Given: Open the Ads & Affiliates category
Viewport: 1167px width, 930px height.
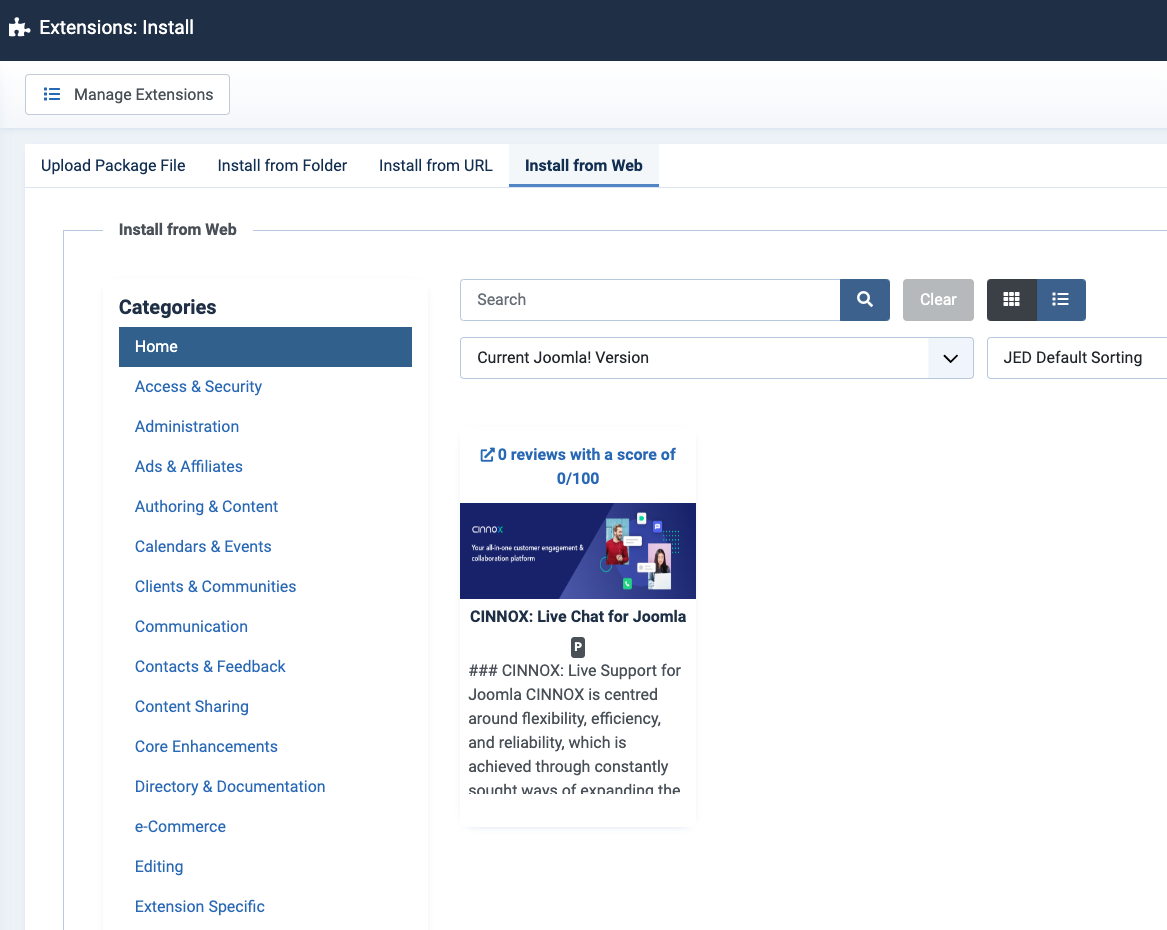Looking at the screenshot, I should [x=188, y=466].
